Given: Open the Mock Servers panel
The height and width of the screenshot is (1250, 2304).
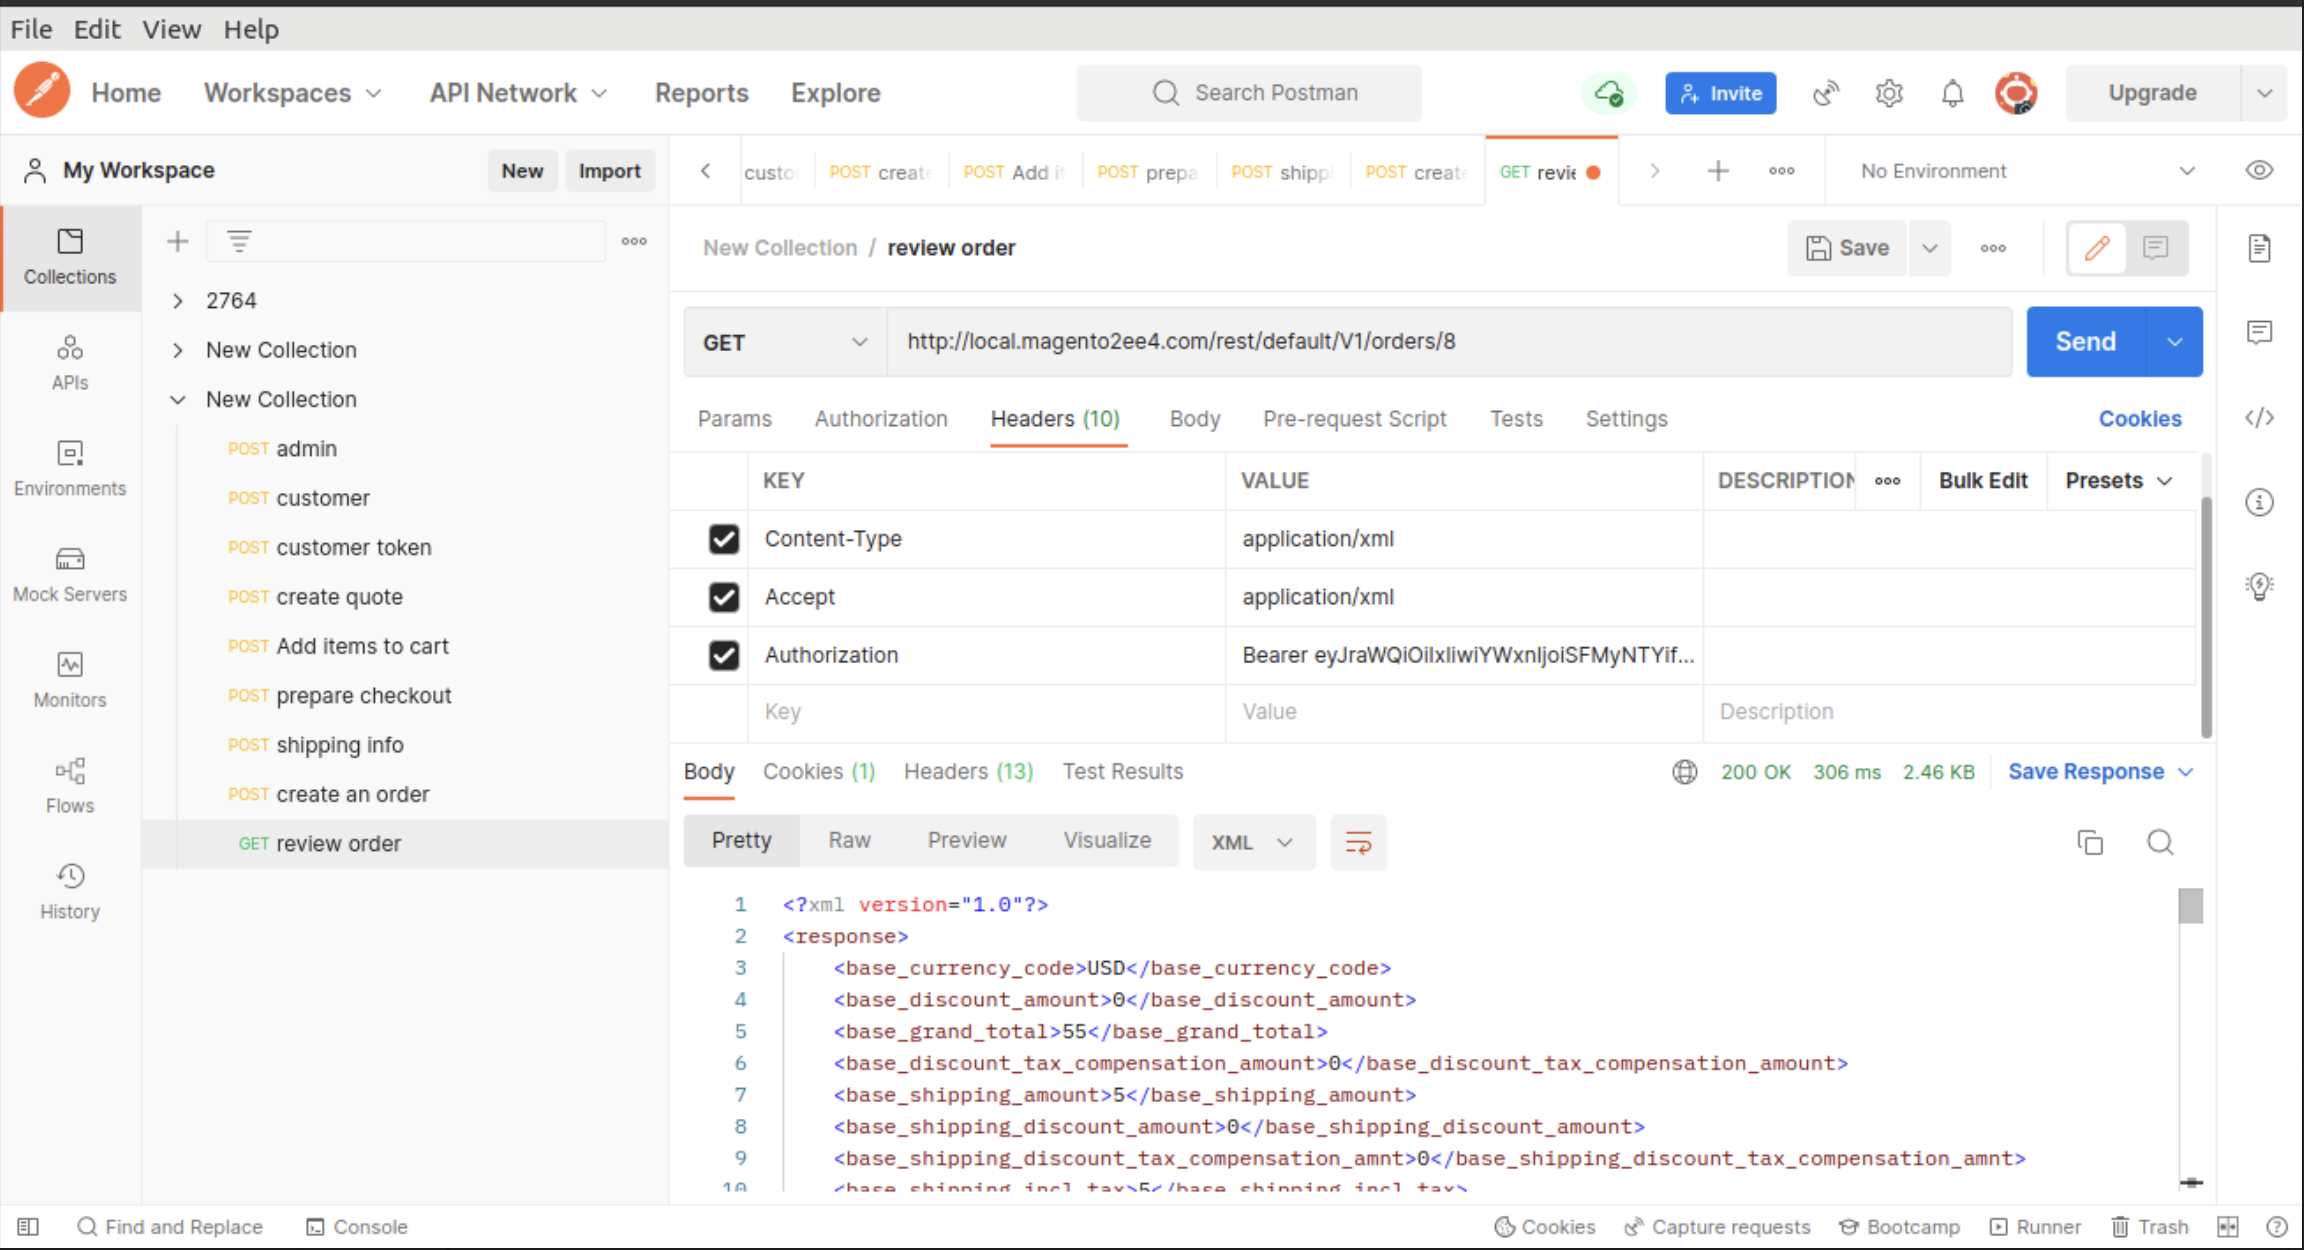Looking at the screenshot, I should (x=69, y=574).
